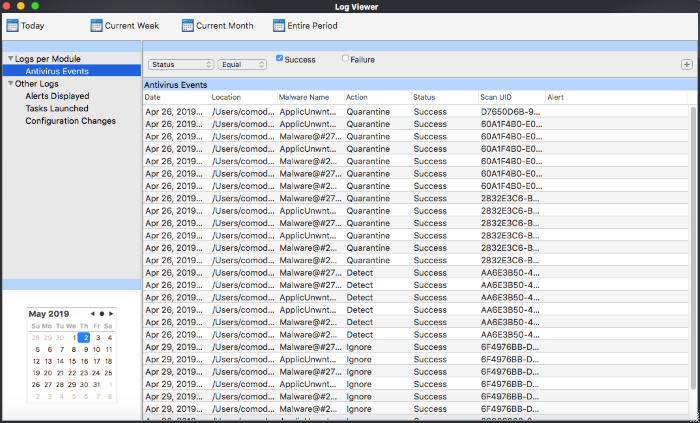Open the Status filter dropdown
This screenshot has height=423, width=700.
[x=181, y=65]
